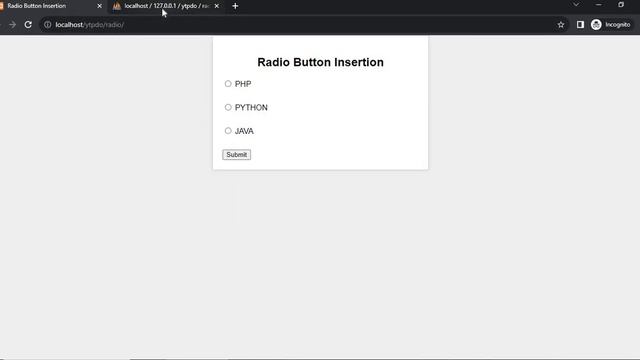Select the PHP radio button
640x360 pixels.
pyautogui.click(x=228, y=84)
